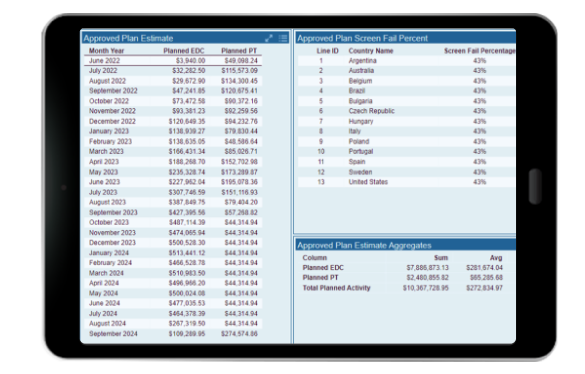Click the Line ID column header
Image resolution: width=585 pixels, height=374 pixels.
[327, 51]
